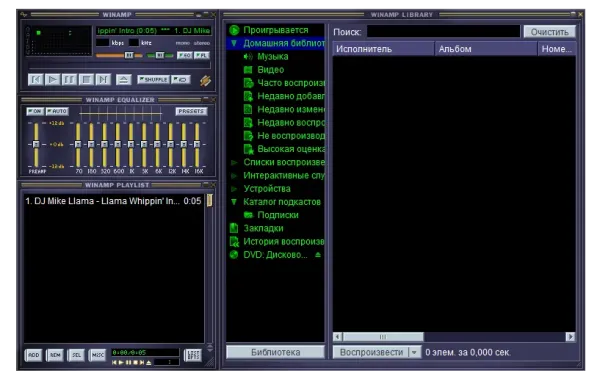Sort by the Исполнитель column header

coord(383,49)
